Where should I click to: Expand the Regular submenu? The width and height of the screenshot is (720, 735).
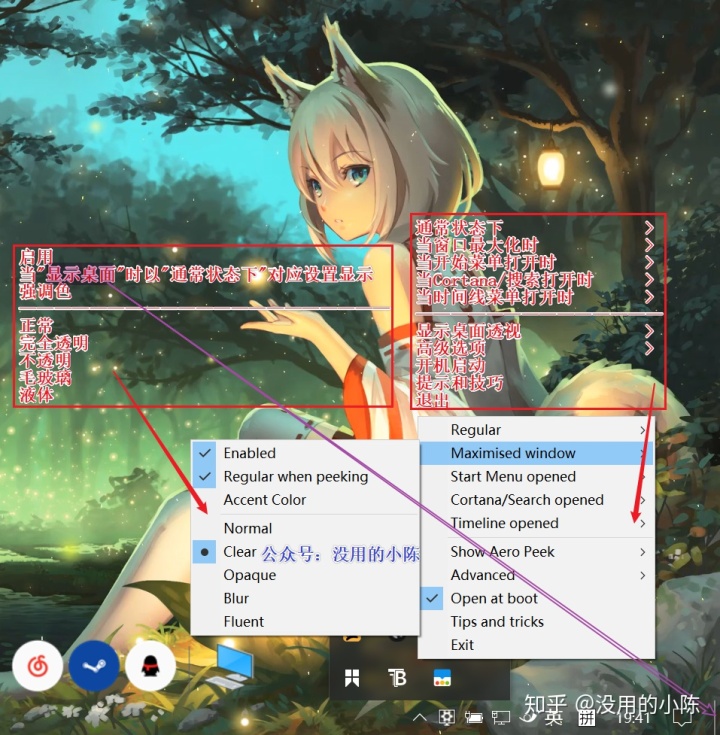536,430
